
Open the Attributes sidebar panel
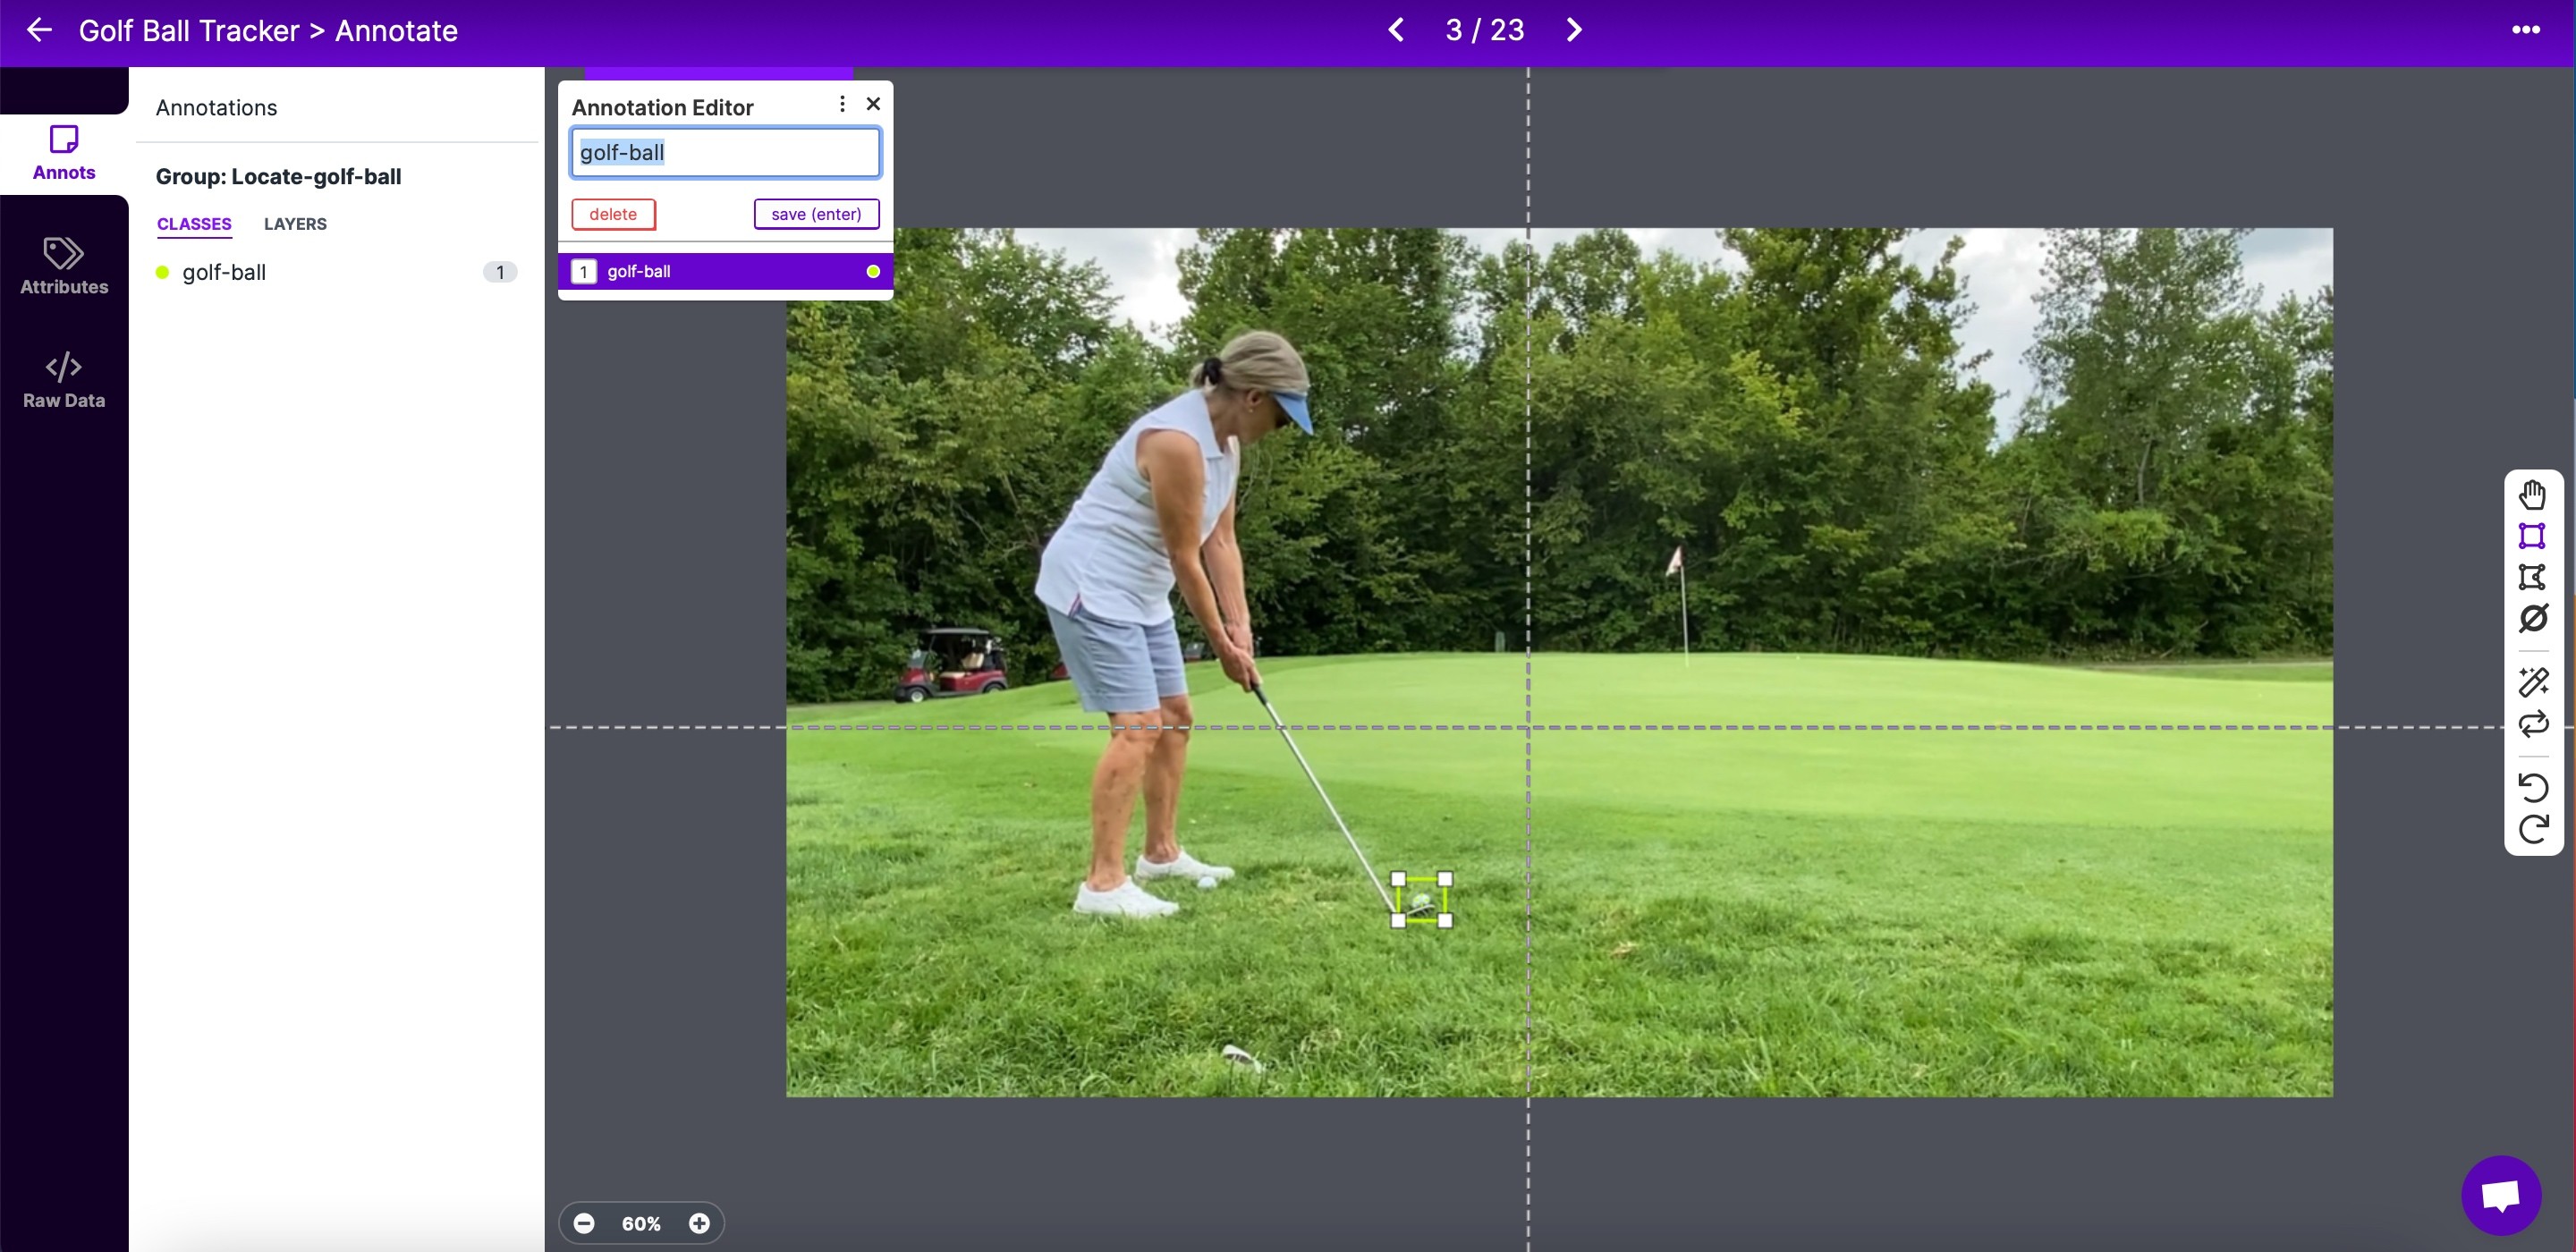point(64,266)
